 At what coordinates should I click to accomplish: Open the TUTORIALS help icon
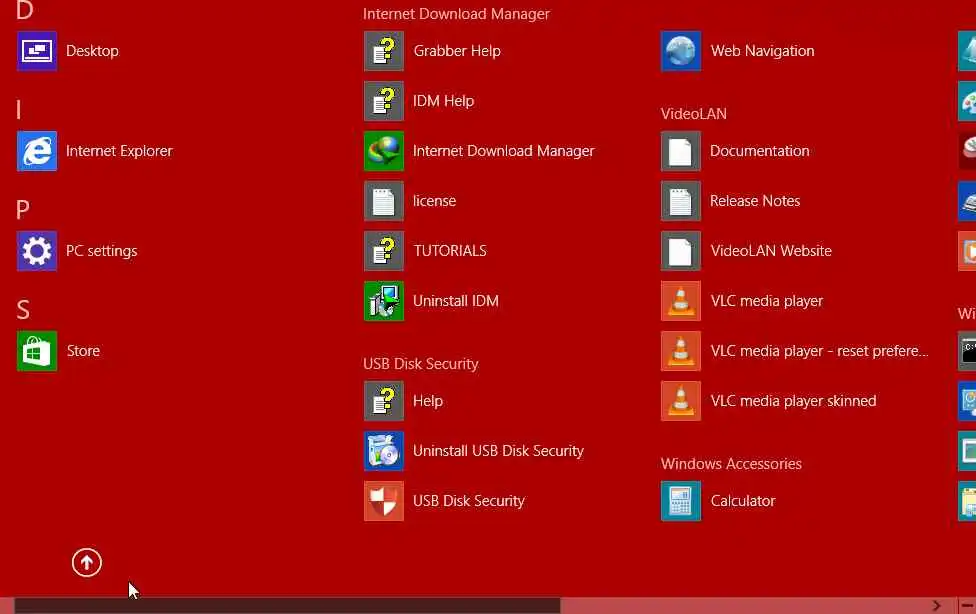(383, 251)
